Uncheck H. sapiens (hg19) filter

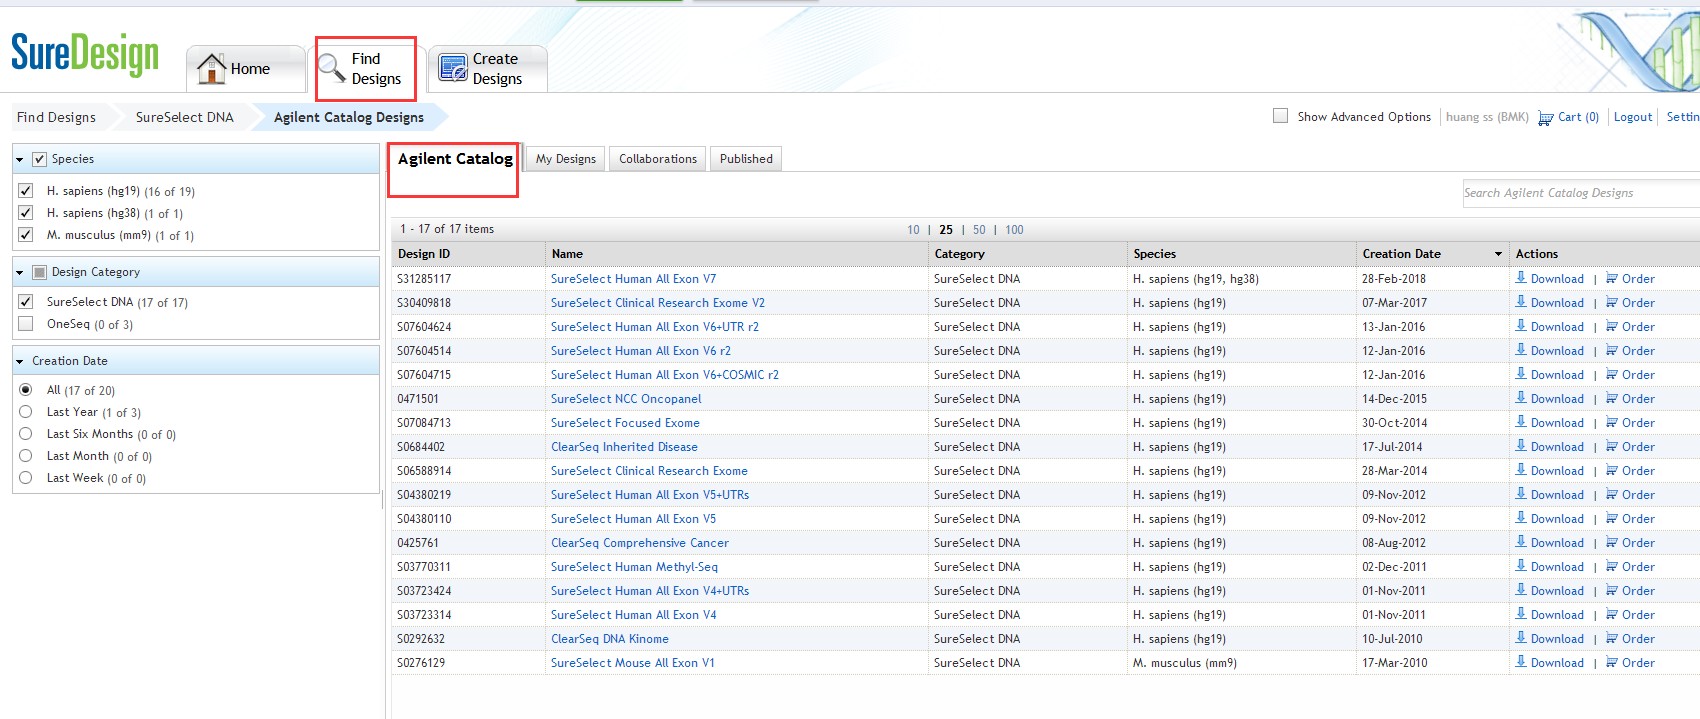point(26,190)
